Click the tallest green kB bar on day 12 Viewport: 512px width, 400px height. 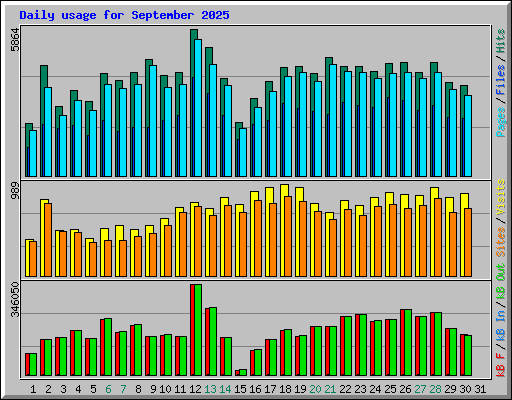click(198, 330)
